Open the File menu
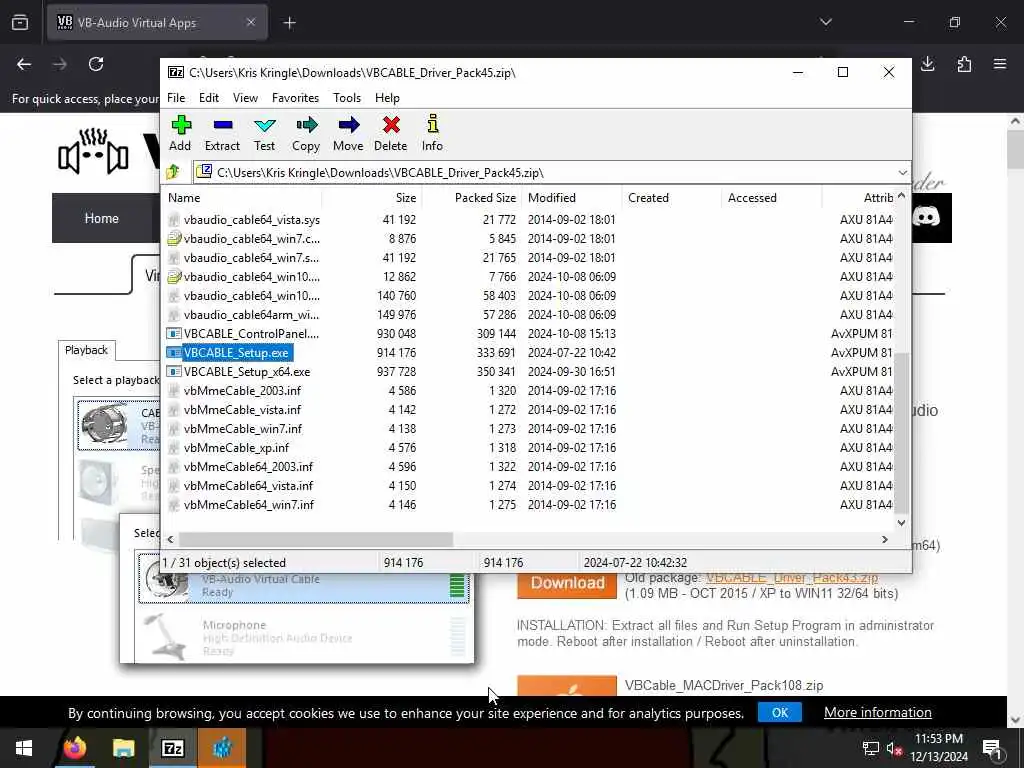Image resolution: width=1024 pixels, height=768 pixels. click(x=176, y=98)
